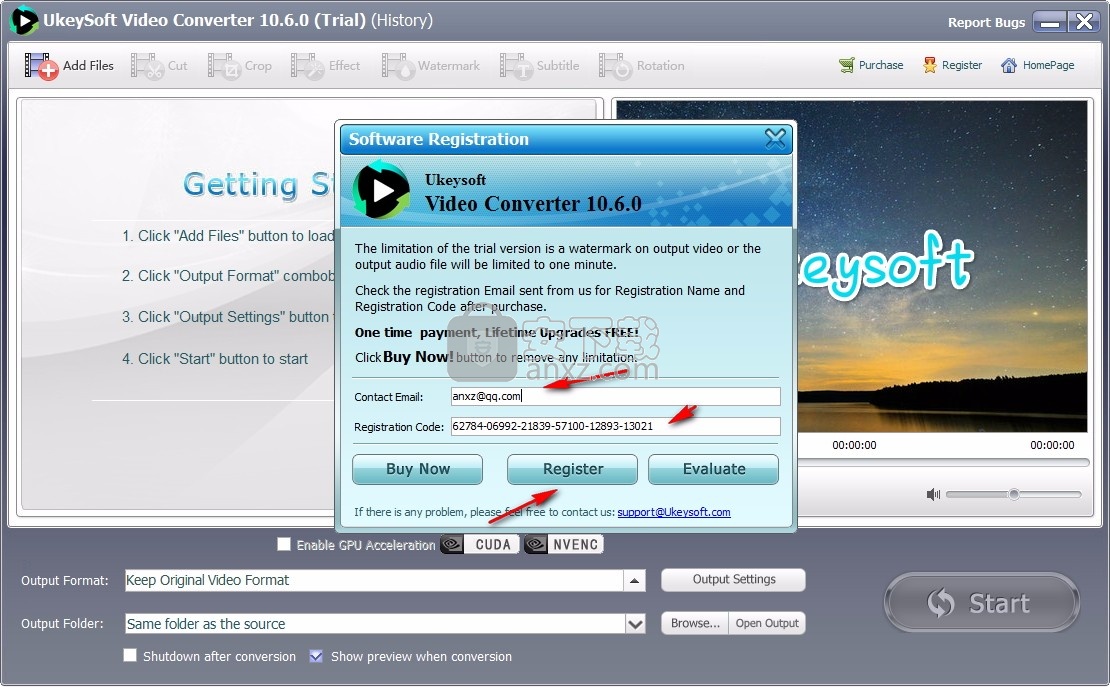Open HomePage via the house icon
Screen dimensions: 1110x687
click(x=1009, y=65)
